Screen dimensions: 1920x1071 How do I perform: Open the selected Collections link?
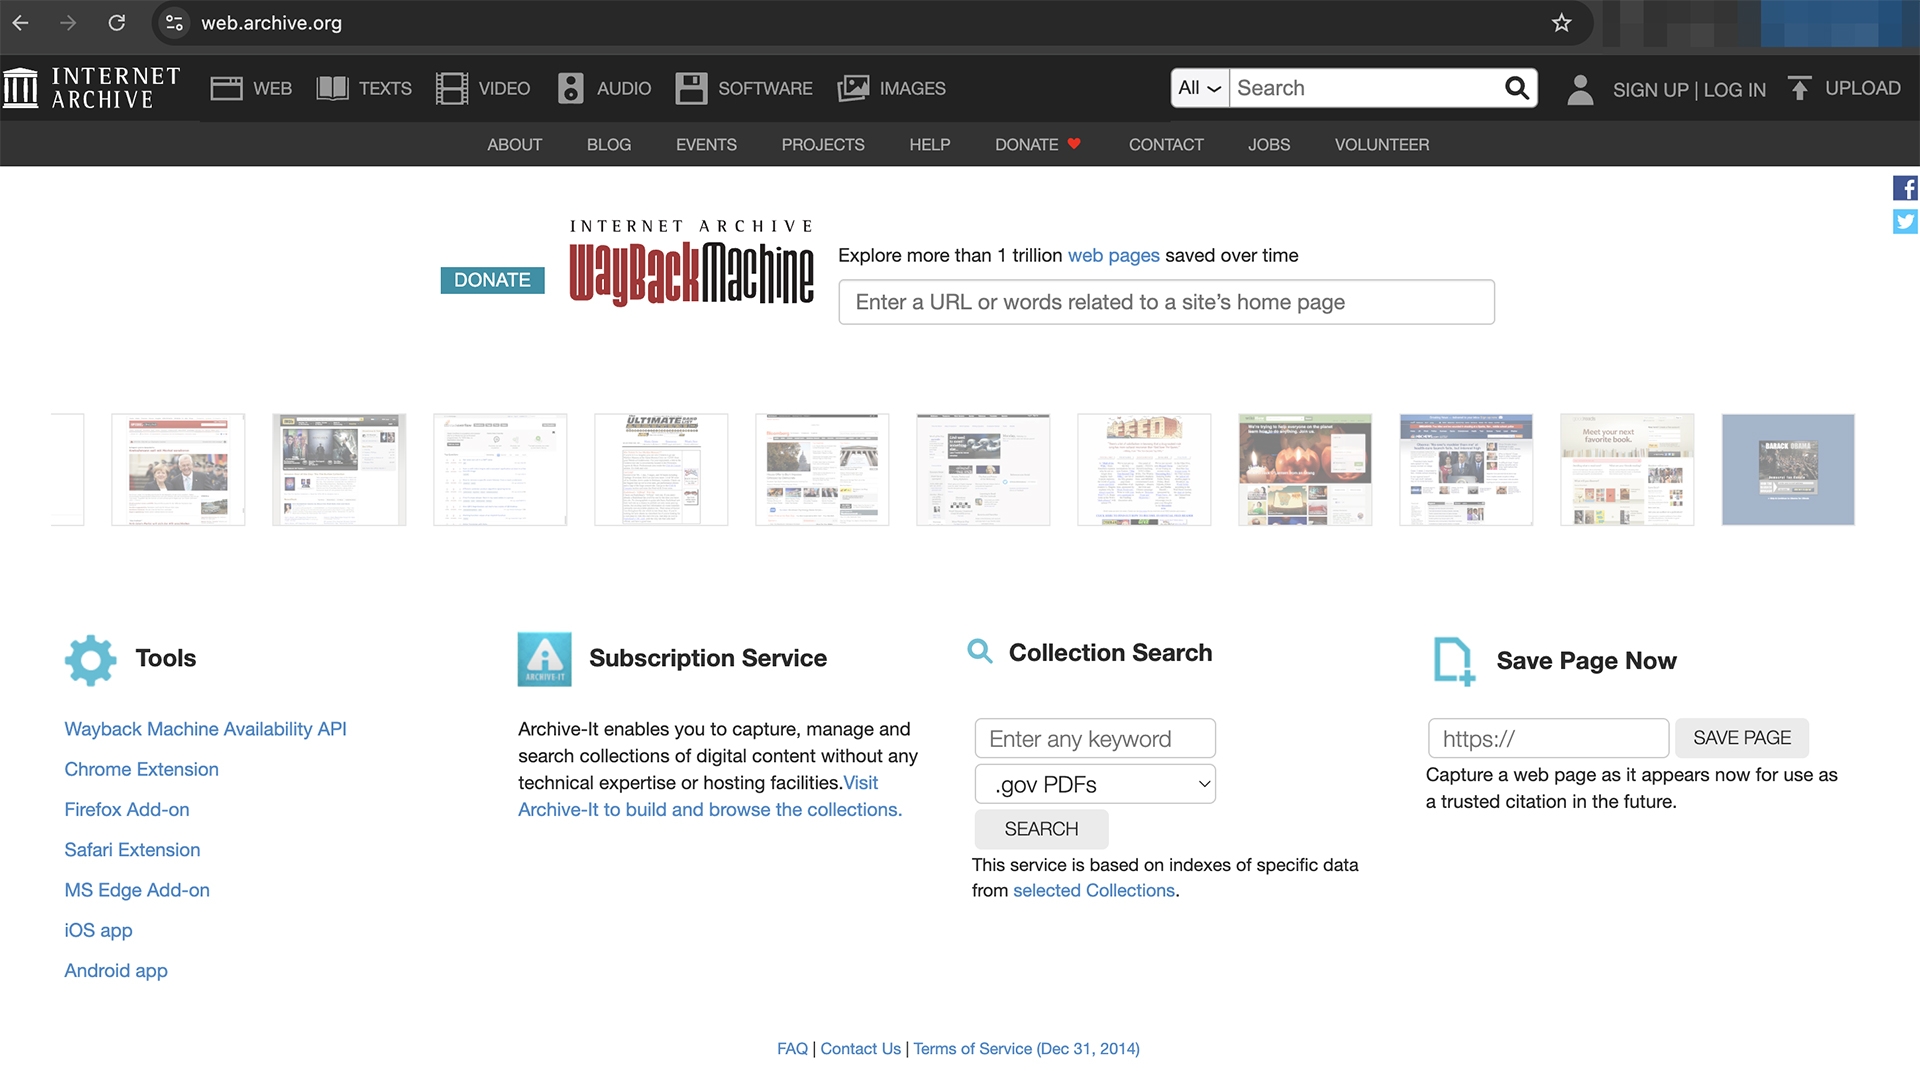tap(1094, 890)
